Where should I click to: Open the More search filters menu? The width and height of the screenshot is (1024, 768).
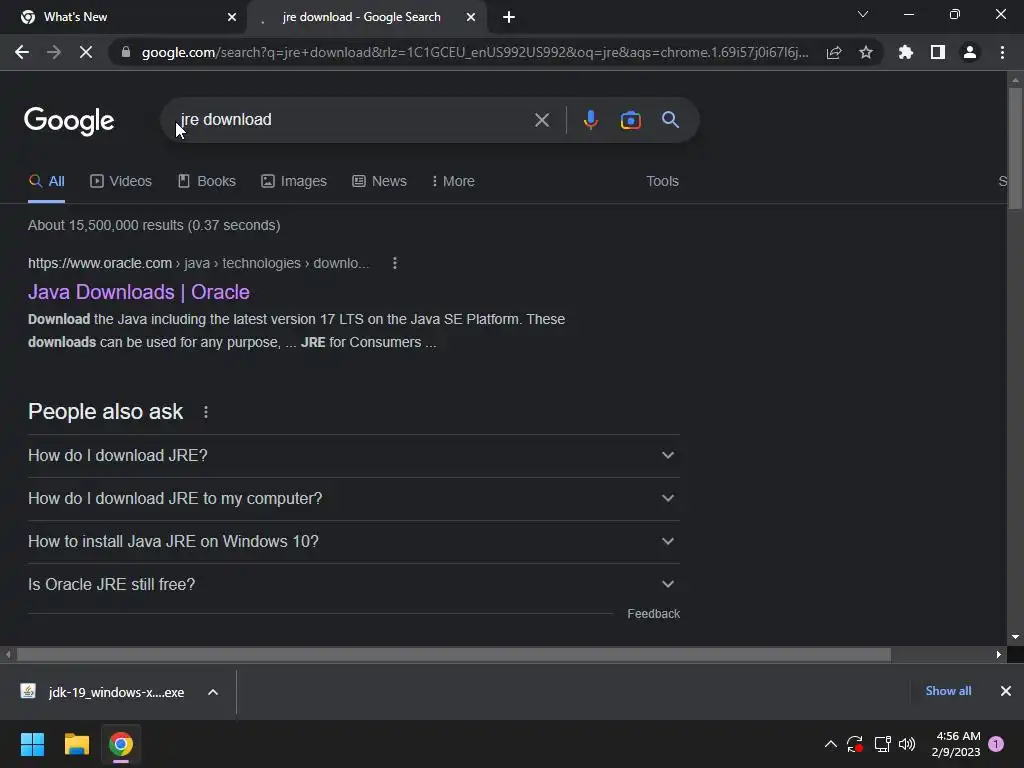(453, 182)
